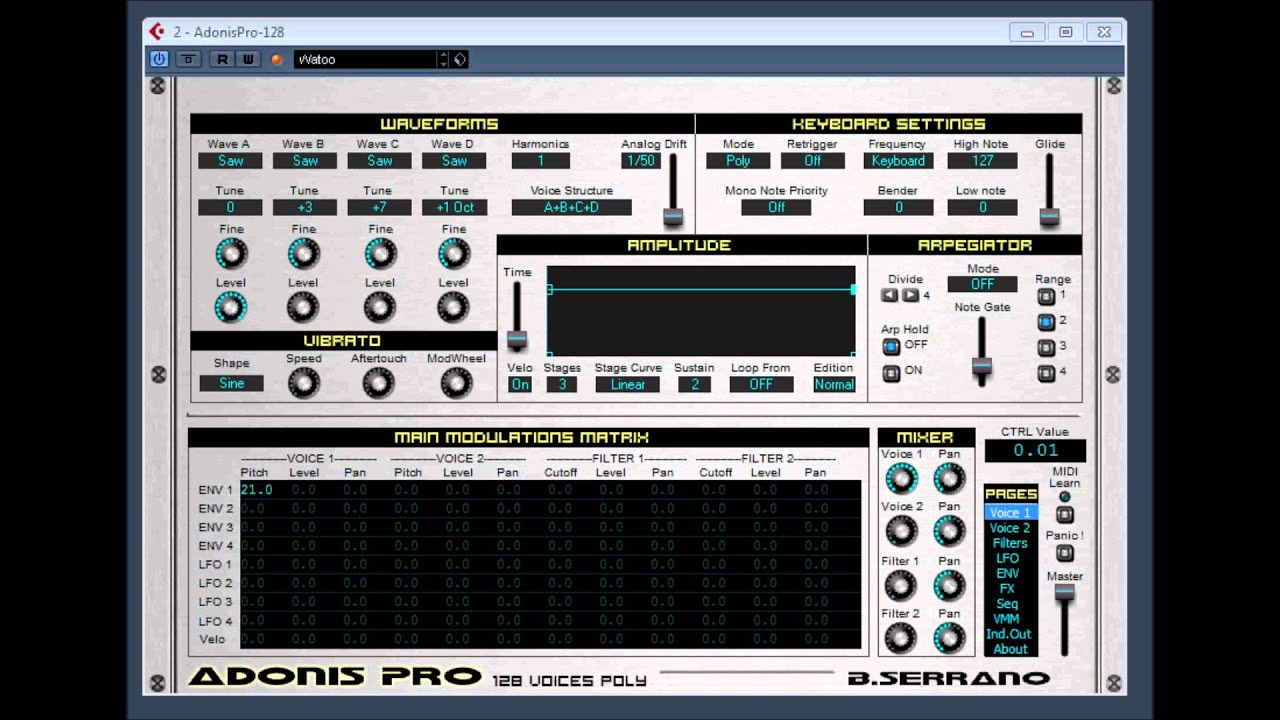Toggle the MIDI Learn button
The height and width of the screenshot is (720, 1280).
point(1065,515)
